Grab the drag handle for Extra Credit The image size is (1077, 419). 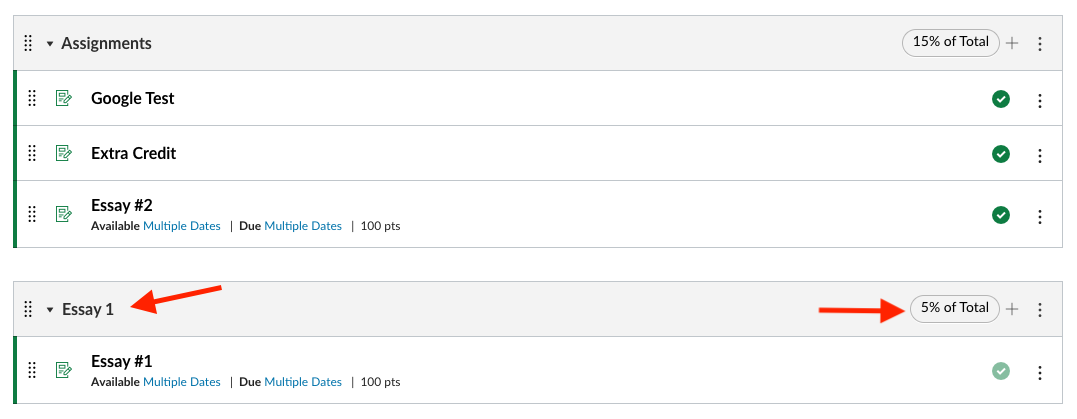pyautogui.click(x=31, y=153)
